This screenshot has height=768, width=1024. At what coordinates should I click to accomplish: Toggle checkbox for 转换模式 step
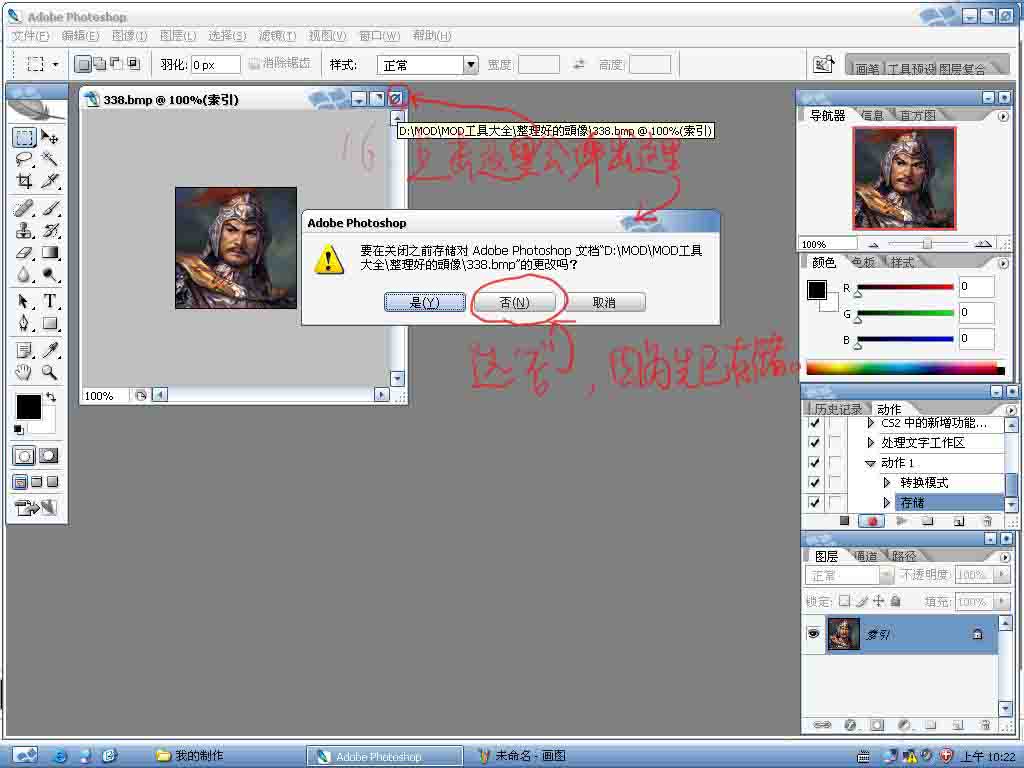coord(814,483)
